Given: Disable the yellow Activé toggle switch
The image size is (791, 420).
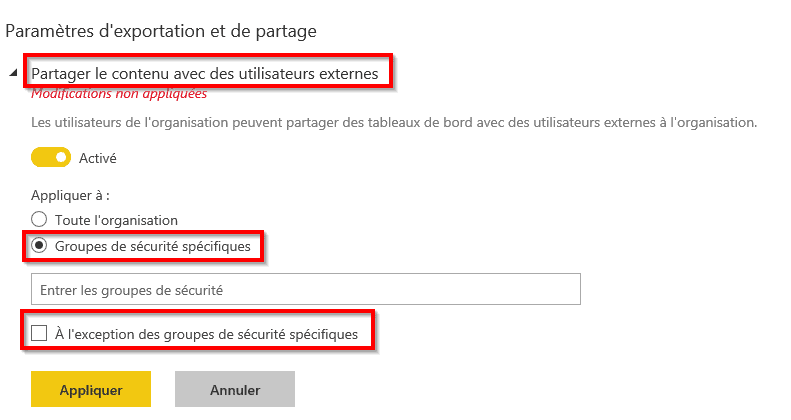Looking at the screenshot, I should tap(51, 157).
